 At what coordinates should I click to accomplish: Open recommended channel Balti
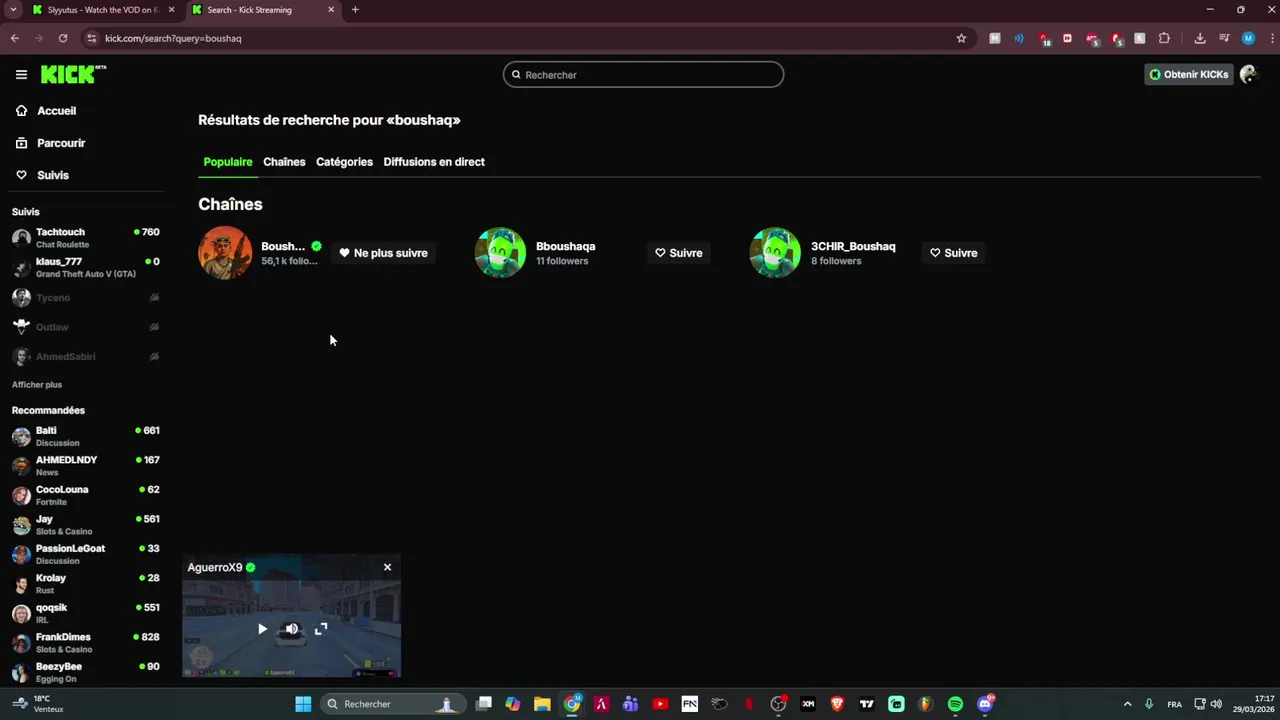(x=85, y=436)
